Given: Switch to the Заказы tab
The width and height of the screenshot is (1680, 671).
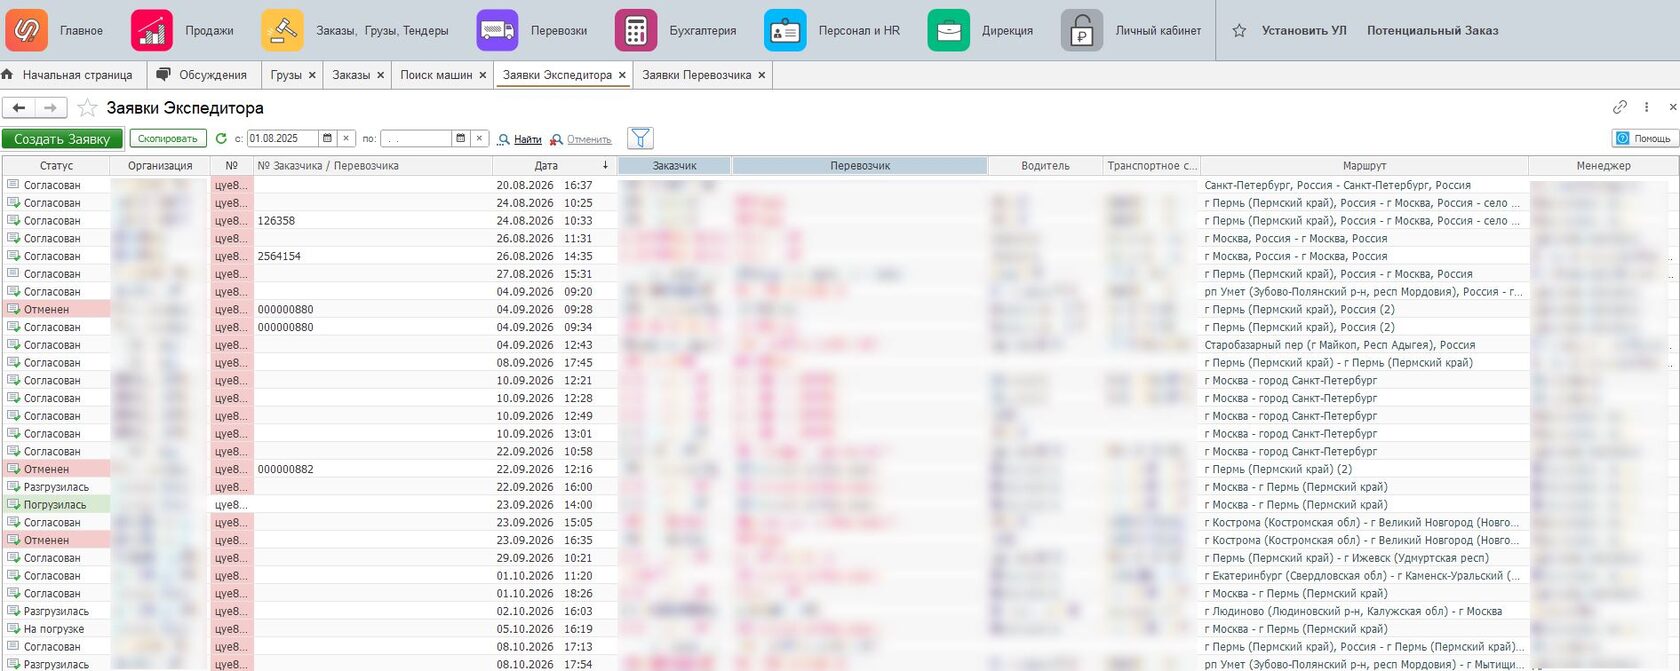Looking at the screenshot, I should (x=351, y=75).
